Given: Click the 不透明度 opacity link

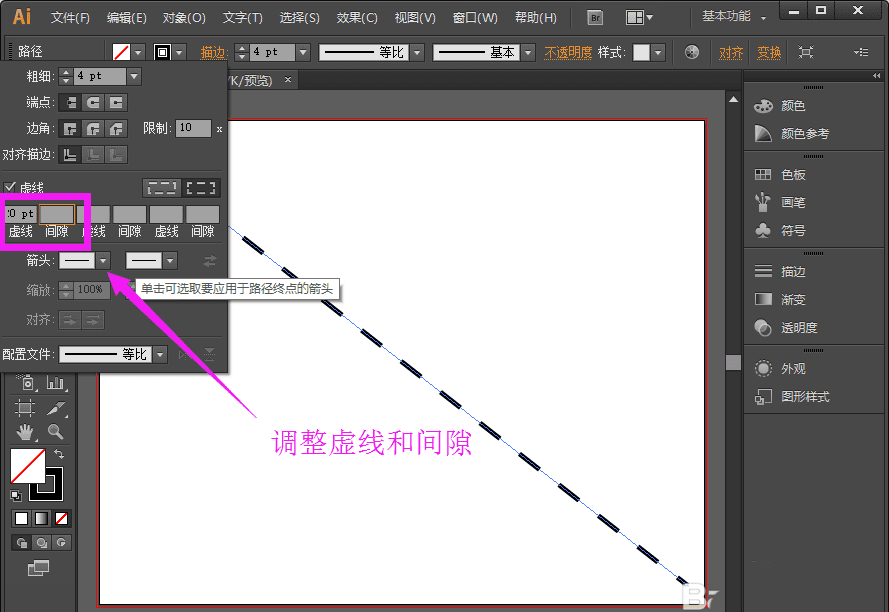Looking at the screenshot, I should coord(568,53).
